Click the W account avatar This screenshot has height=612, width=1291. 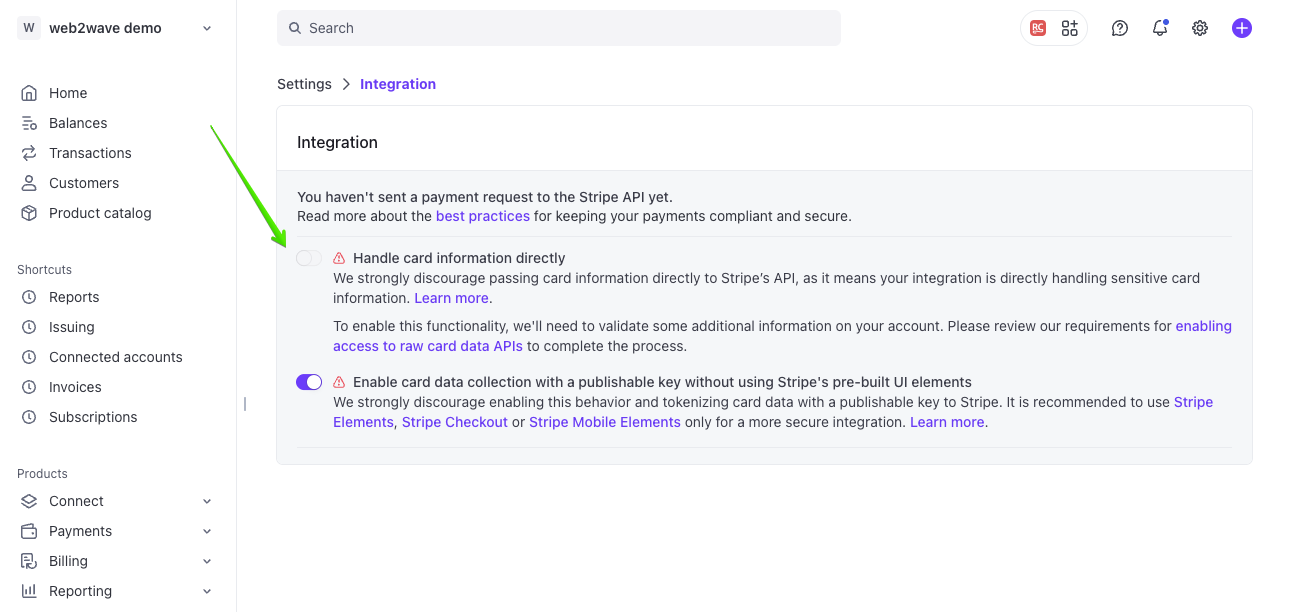pyautogui.click(x=28, y=28)
